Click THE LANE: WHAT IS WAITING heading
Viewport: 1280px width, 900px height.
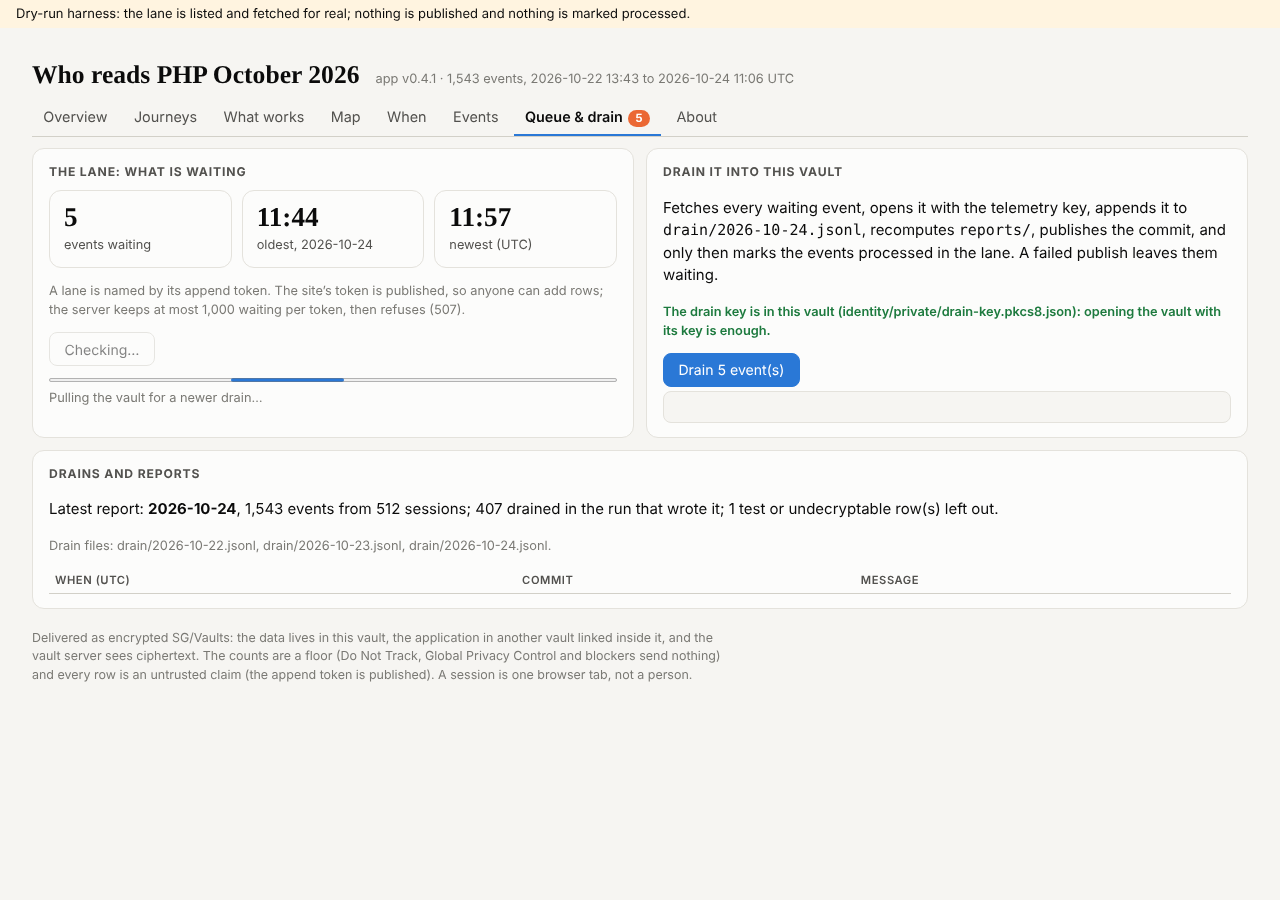tap(148, 172)
